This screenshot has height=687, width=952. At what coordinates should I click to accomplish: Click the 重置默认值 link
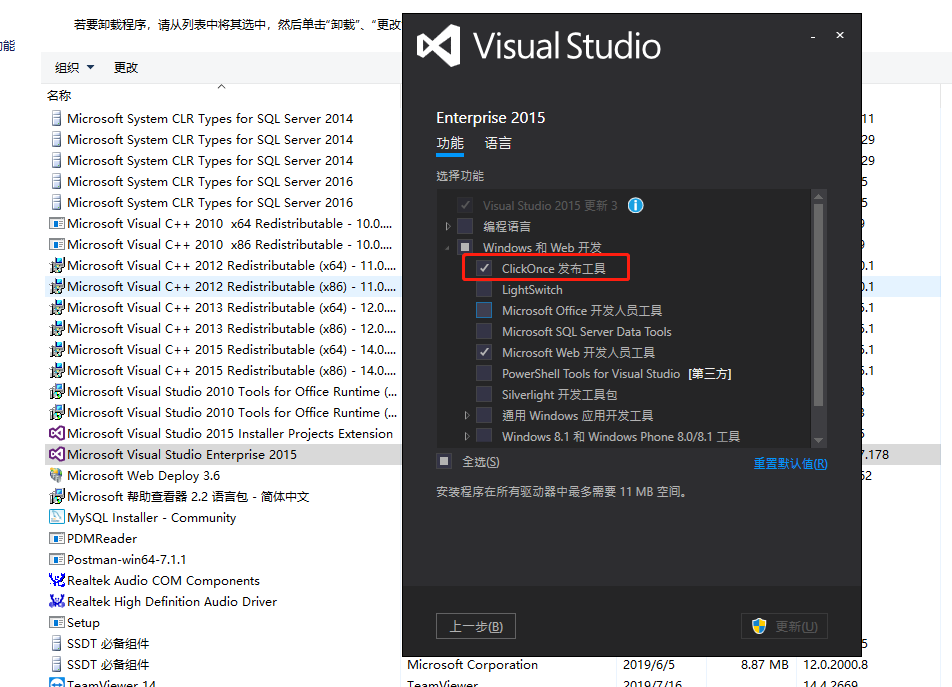(x=791, y=463)
